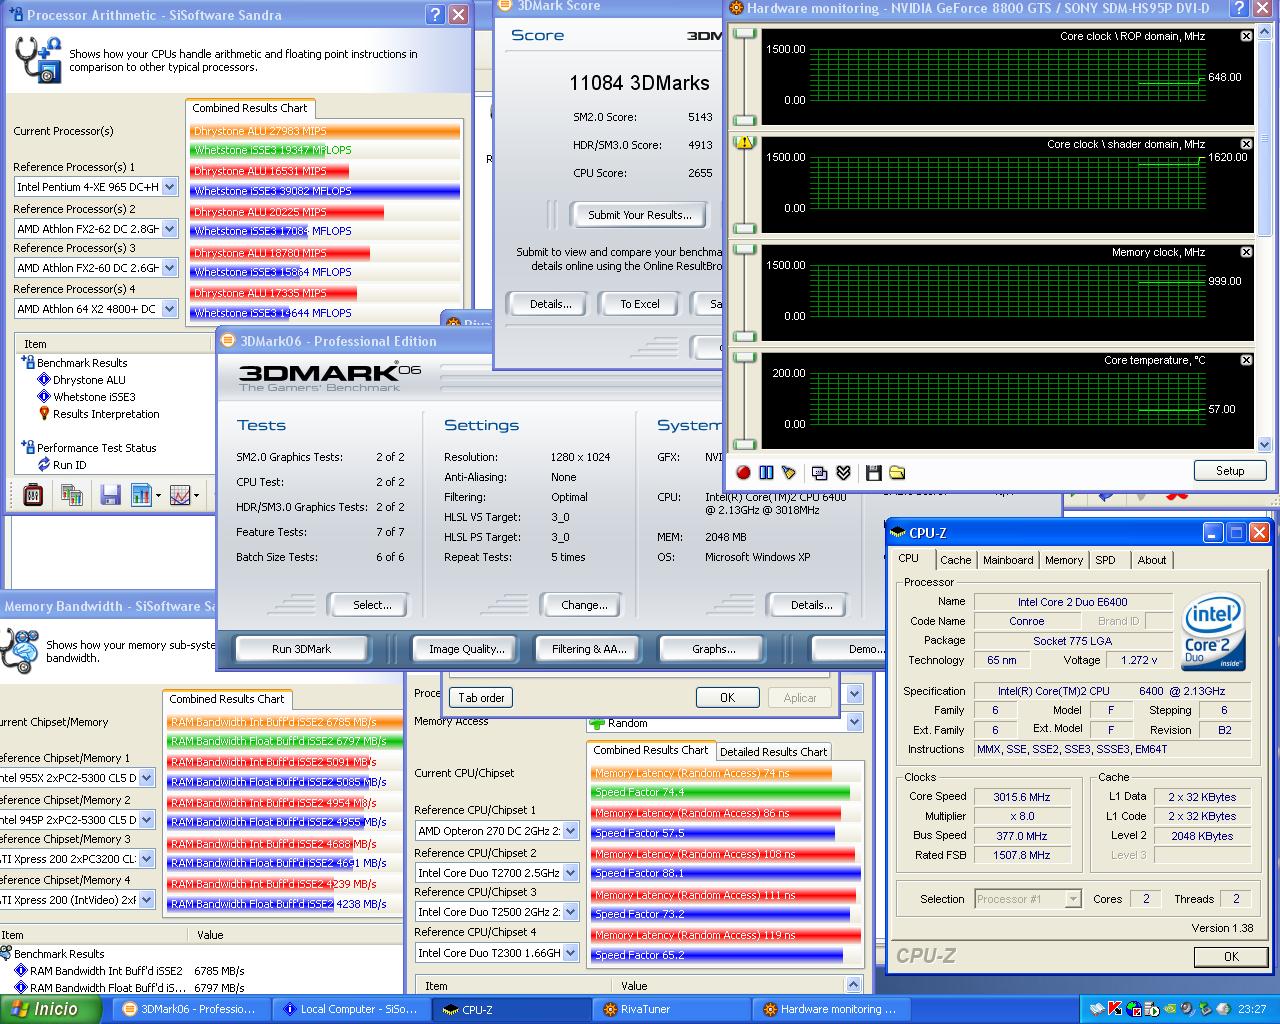
Task: Open the Detailed Results Chart tab
Action: [773, 751]
